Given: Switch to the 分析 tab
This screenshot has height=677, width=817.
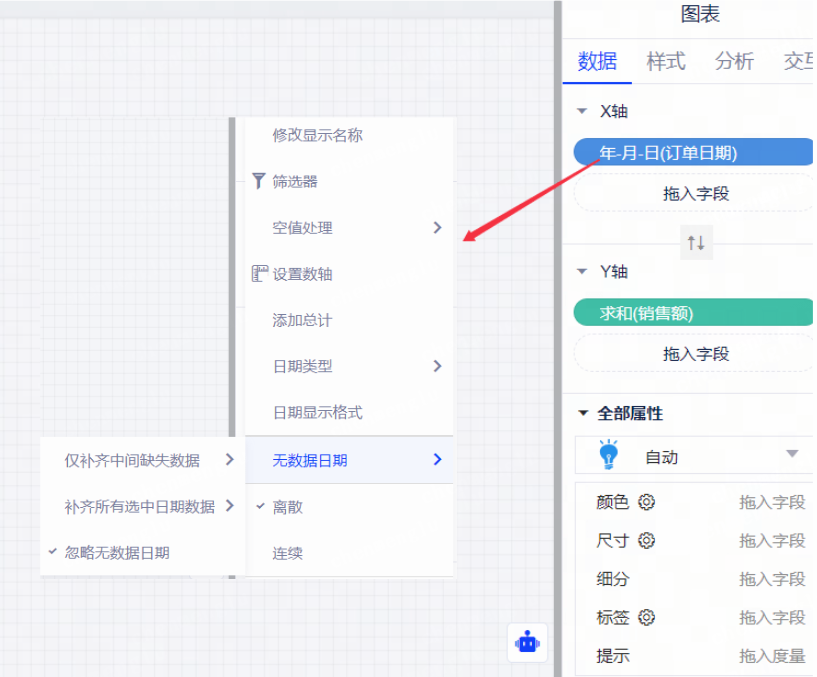Looking at the screenshot, I should pos(734,62).
